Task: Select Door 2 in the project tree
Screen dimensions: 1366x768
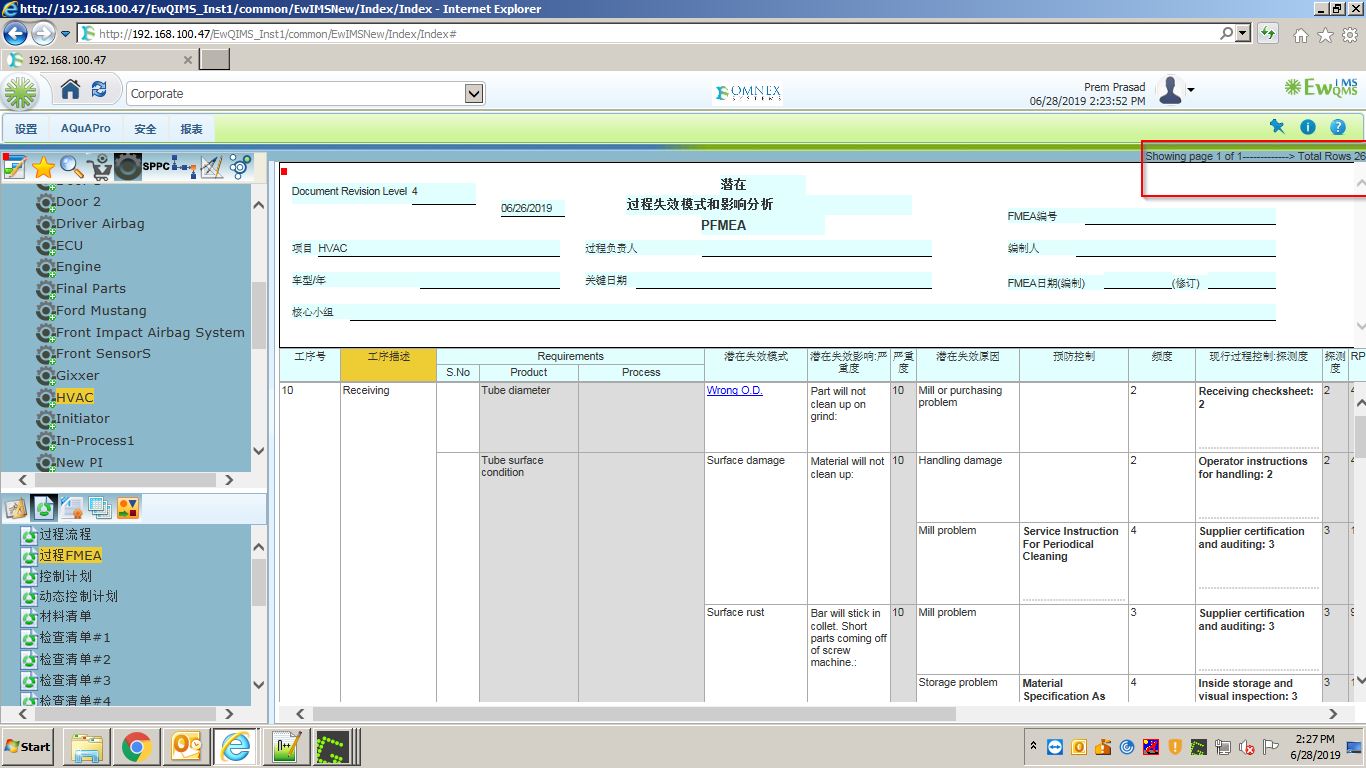Action: click(78, 201)
